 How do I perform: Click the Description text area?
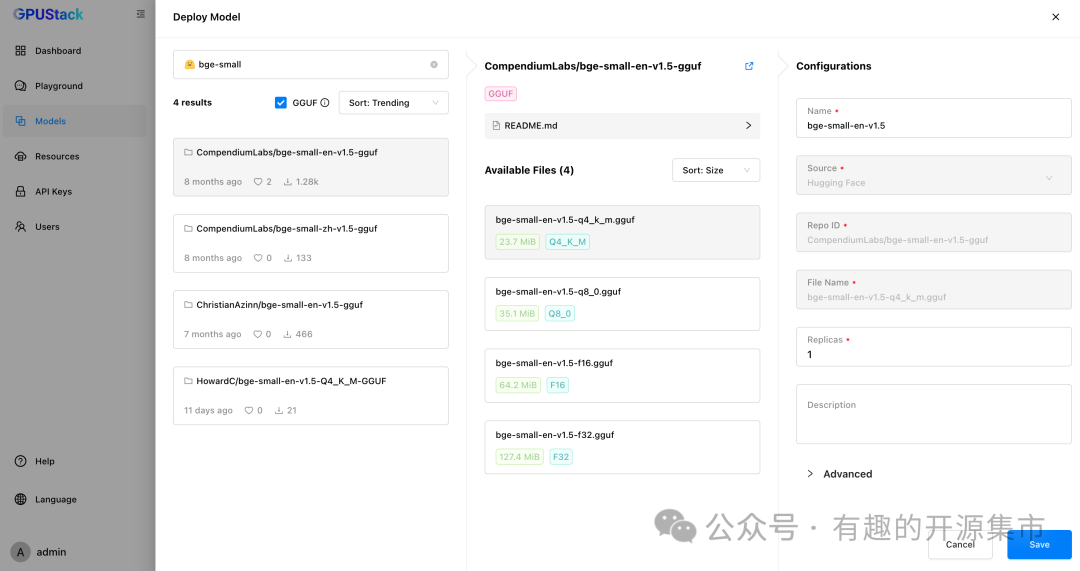[933, 414]
